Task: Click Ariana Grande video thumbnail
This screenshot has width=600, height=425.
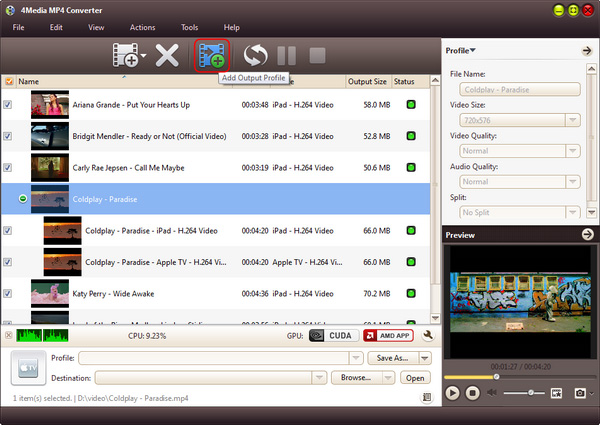Action: (50, 104)
